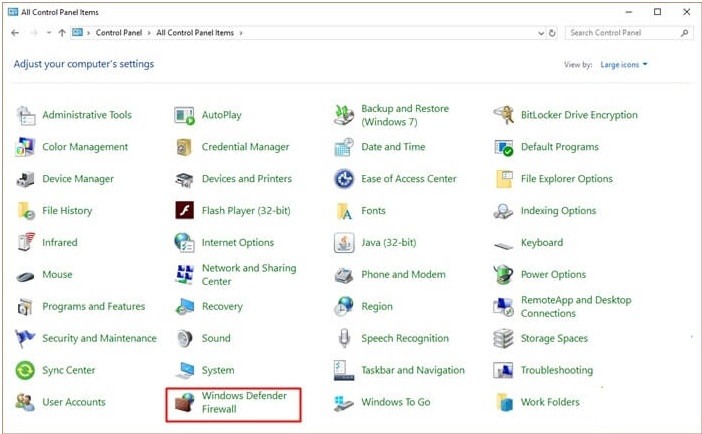Open Taskbar and Navigation link
Screen dimensions: 702x434
click(413, 370)
